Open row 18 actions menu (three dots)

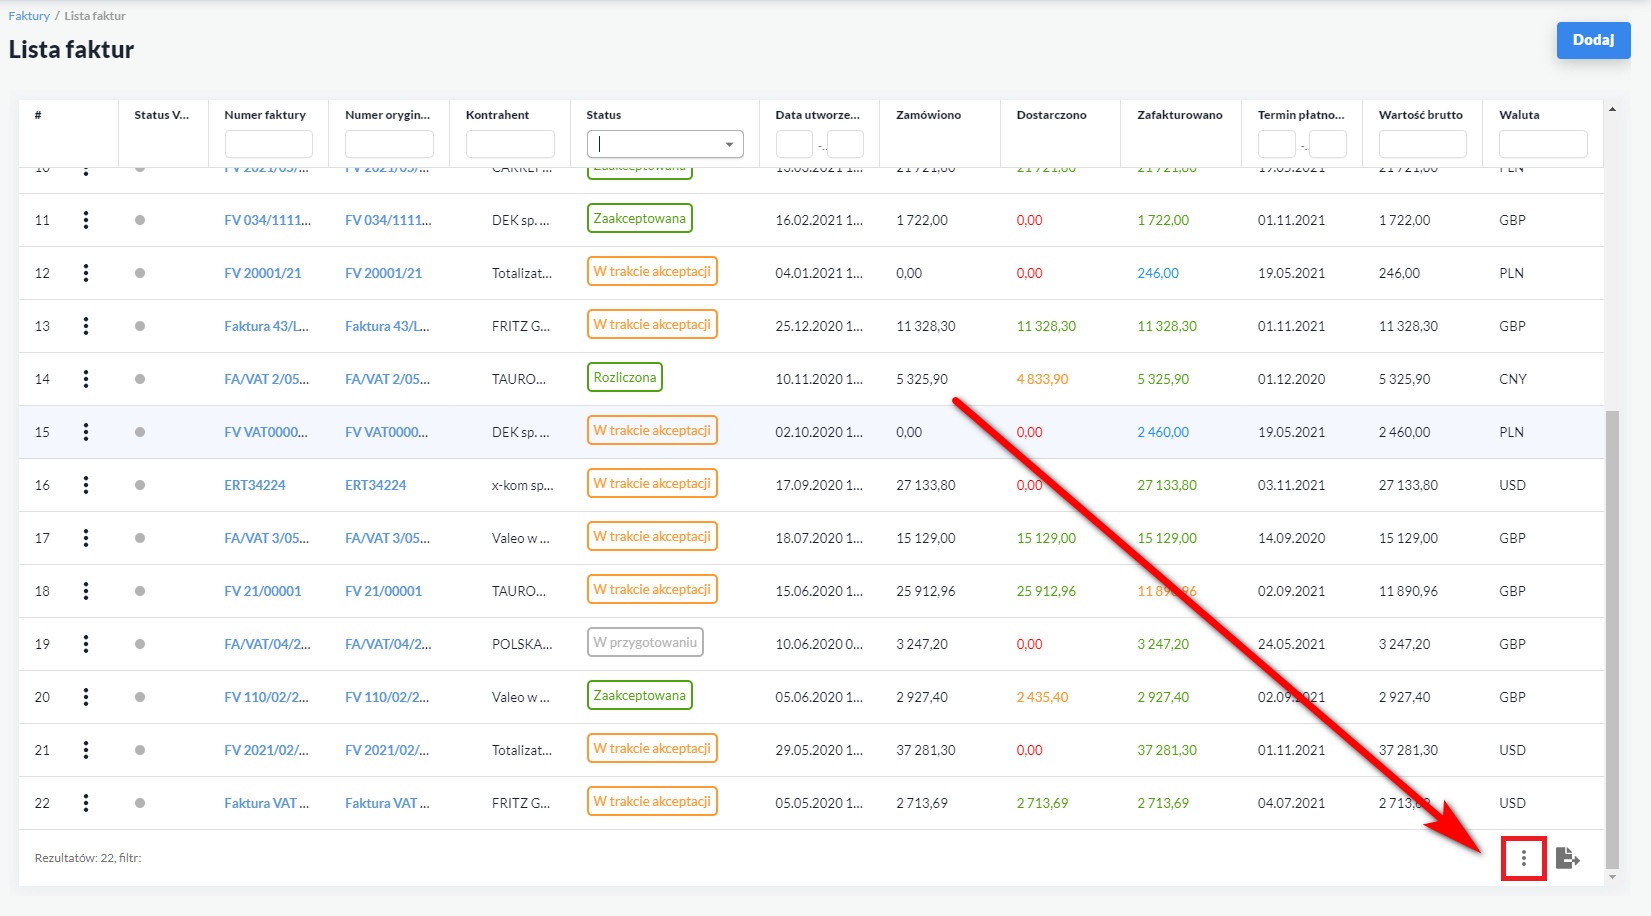86,591
